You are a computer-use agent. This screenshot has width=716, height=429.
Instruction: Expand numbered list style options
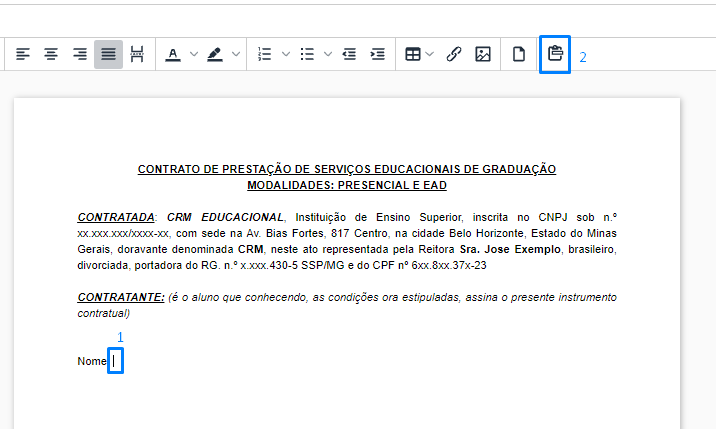point(286,54)
